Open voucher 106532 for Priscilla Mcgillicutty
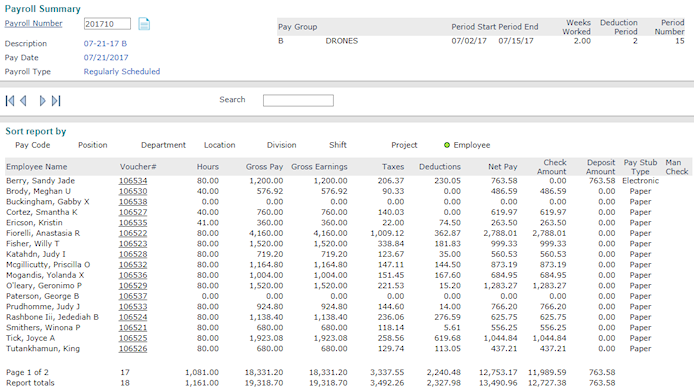 pyautogui.click(x=133, y=265)
